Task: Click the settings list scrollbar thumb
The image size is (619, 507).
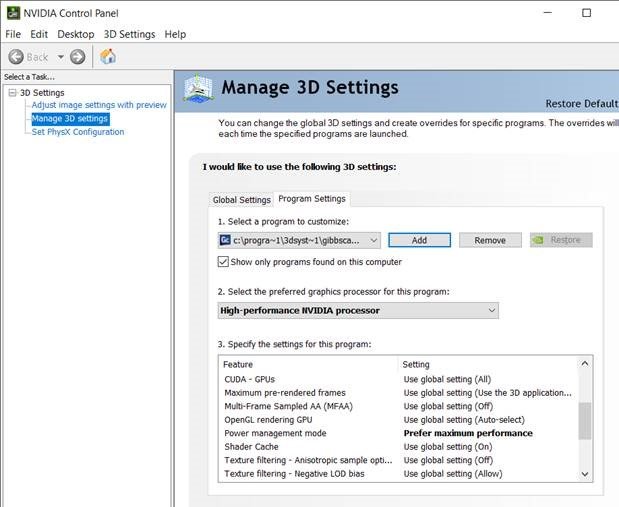Action: coord(585,421)
